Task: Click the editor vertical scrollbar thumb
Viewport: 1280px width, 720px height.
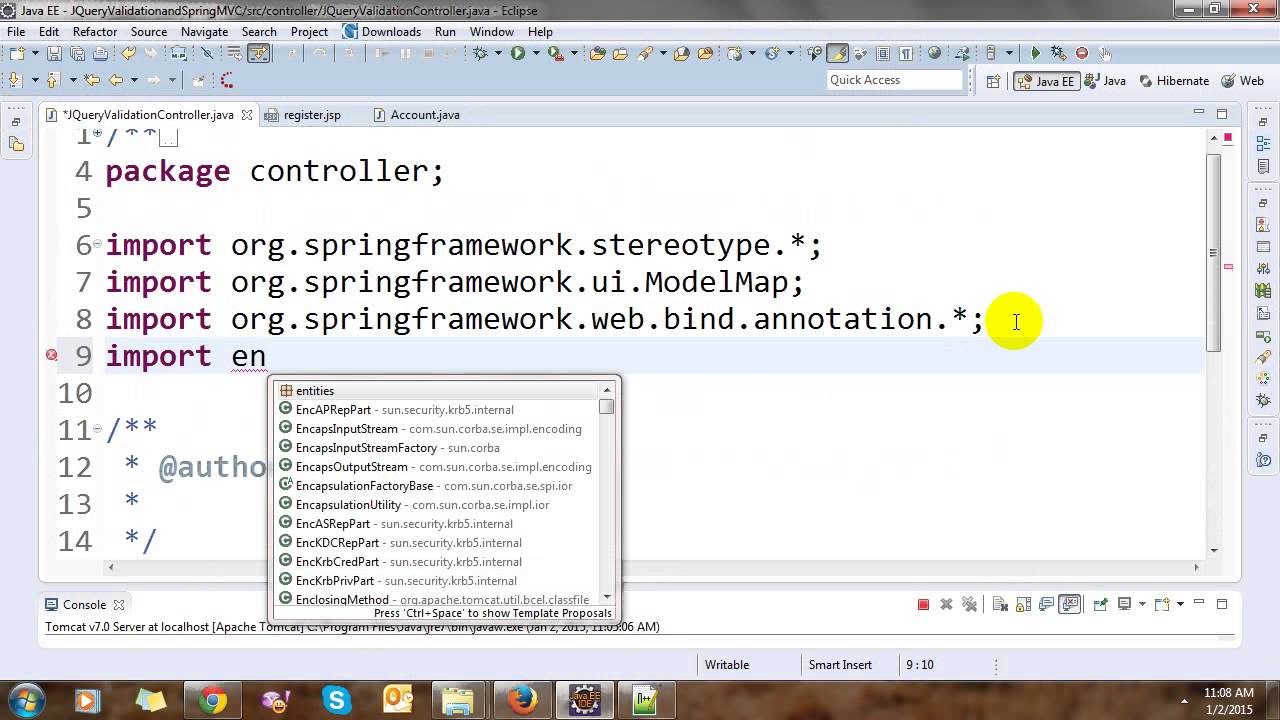Action: click(x=1214, y=253)
